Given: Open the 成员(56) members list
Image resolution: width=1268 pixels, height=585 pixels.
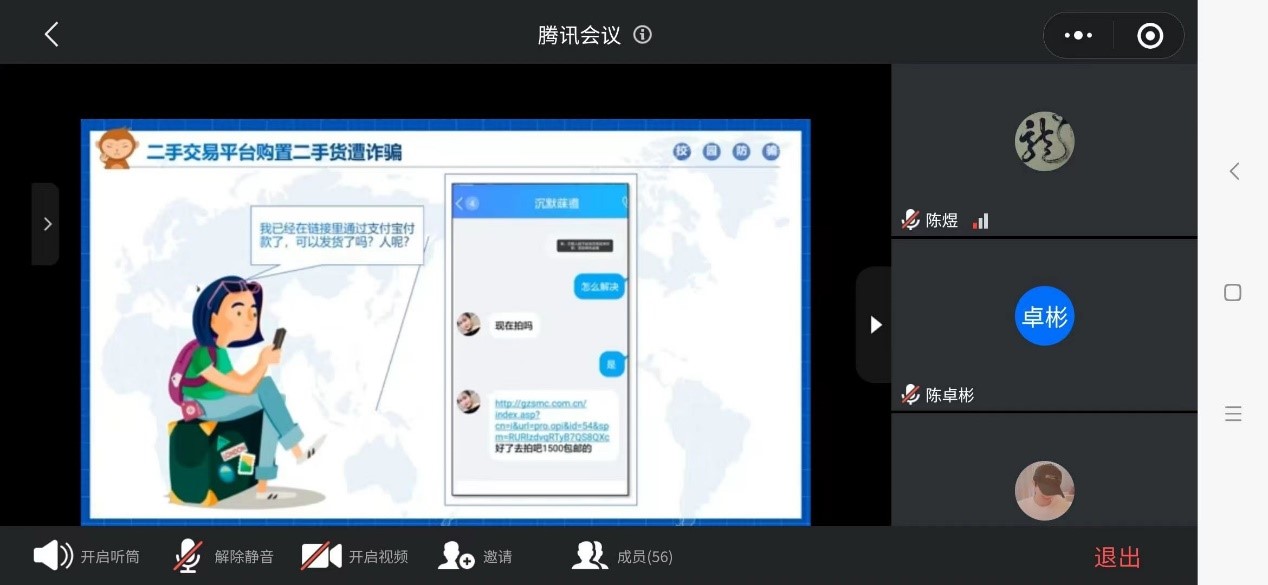Looking at the screenshot, I should pos(622,556).
